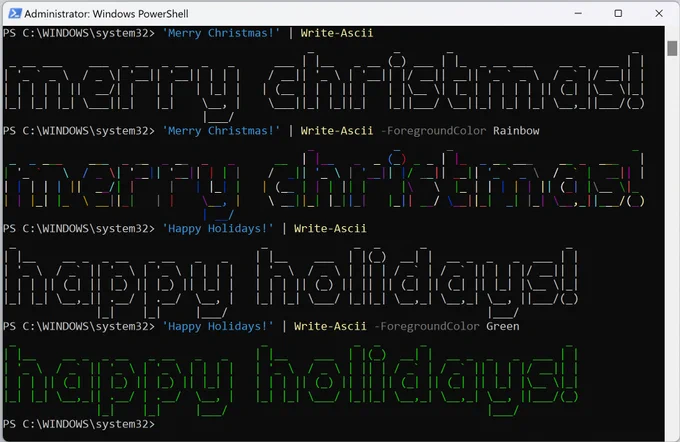Viewport: 680px width, 442px height.
Task: Click the rainbow 'merry christmas!' ASCII art
Action: (324, 183)
